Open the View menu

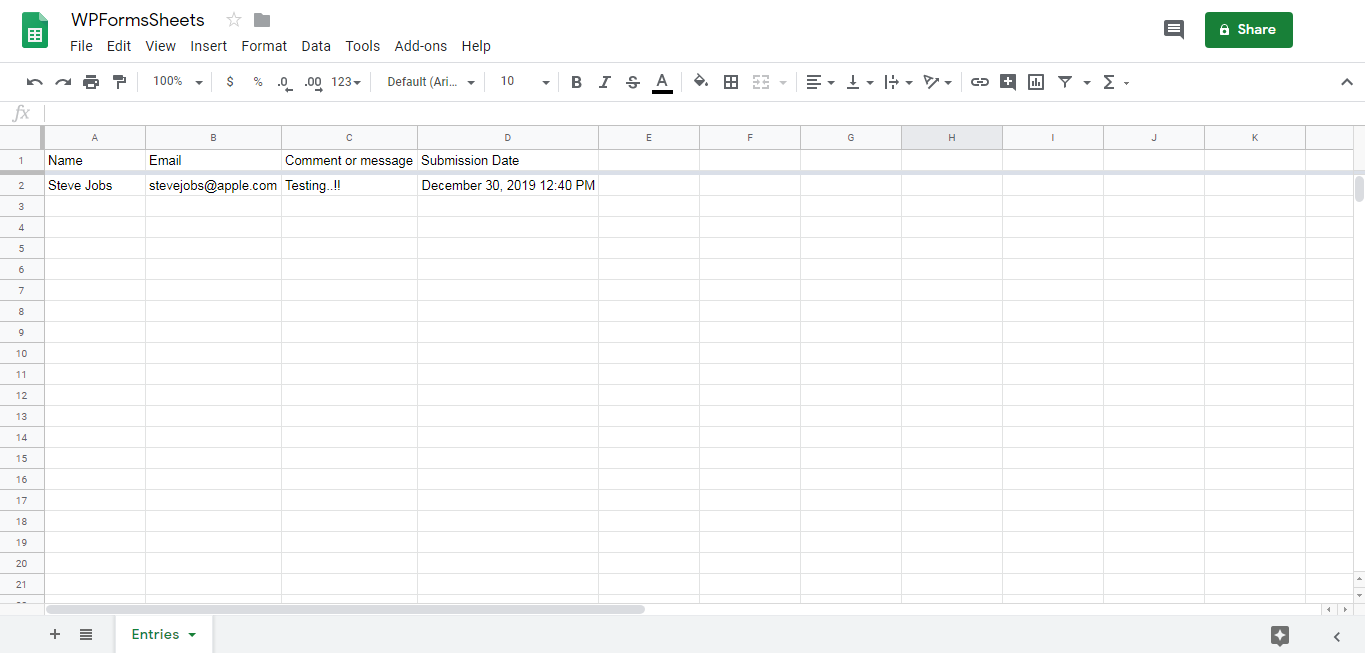click(160, 46)
